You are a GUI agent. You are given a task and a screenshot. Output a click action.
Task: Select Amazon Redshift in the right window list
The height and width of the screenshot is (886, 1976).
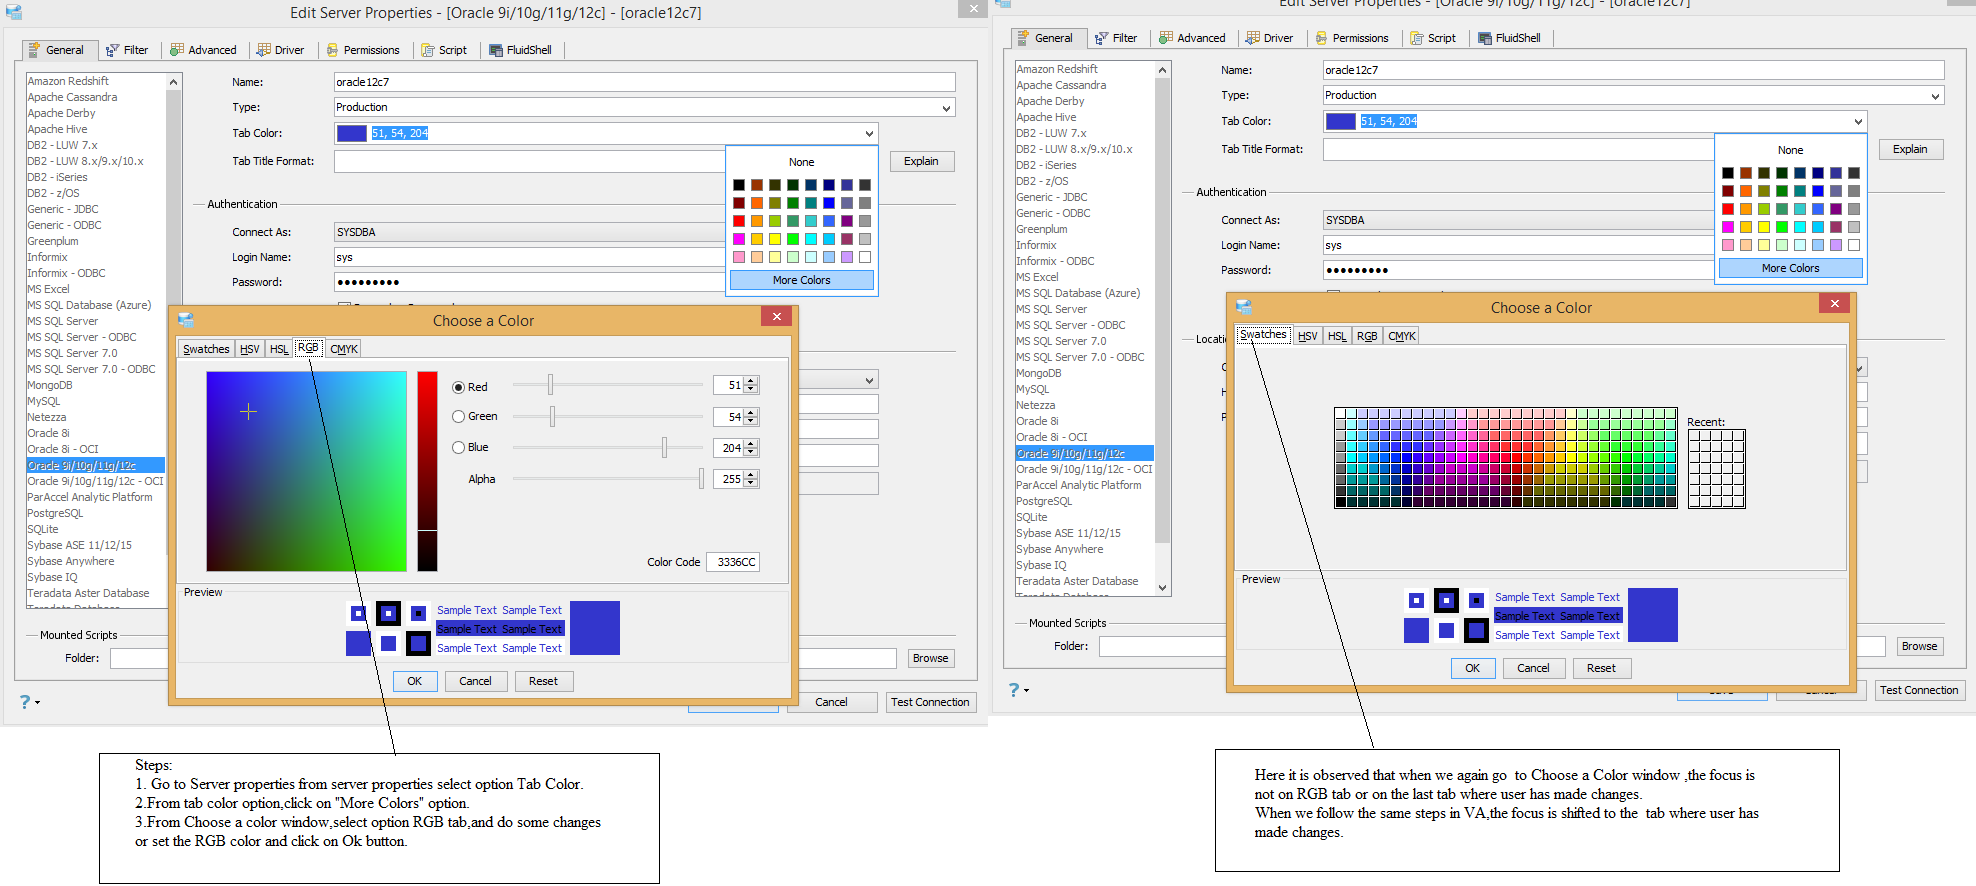1057,69
